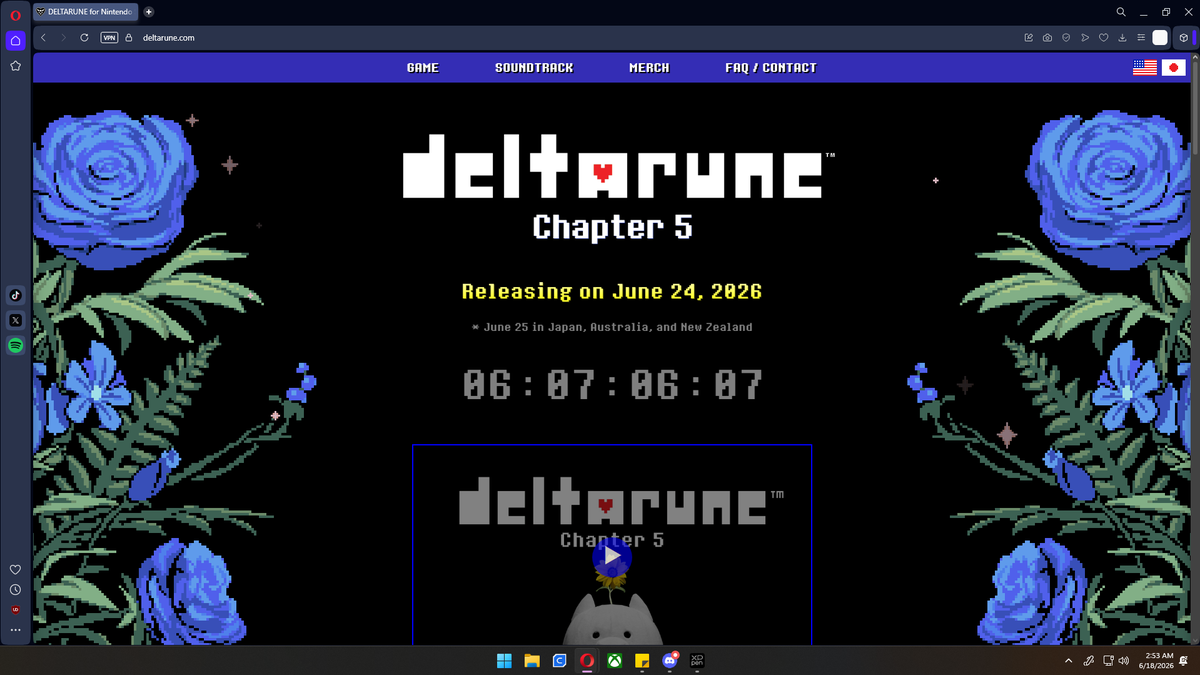Click the 'Releasing on June 24, 2026' text
1200x675 pixels.
pyautogui.click(x=612, y=292)
